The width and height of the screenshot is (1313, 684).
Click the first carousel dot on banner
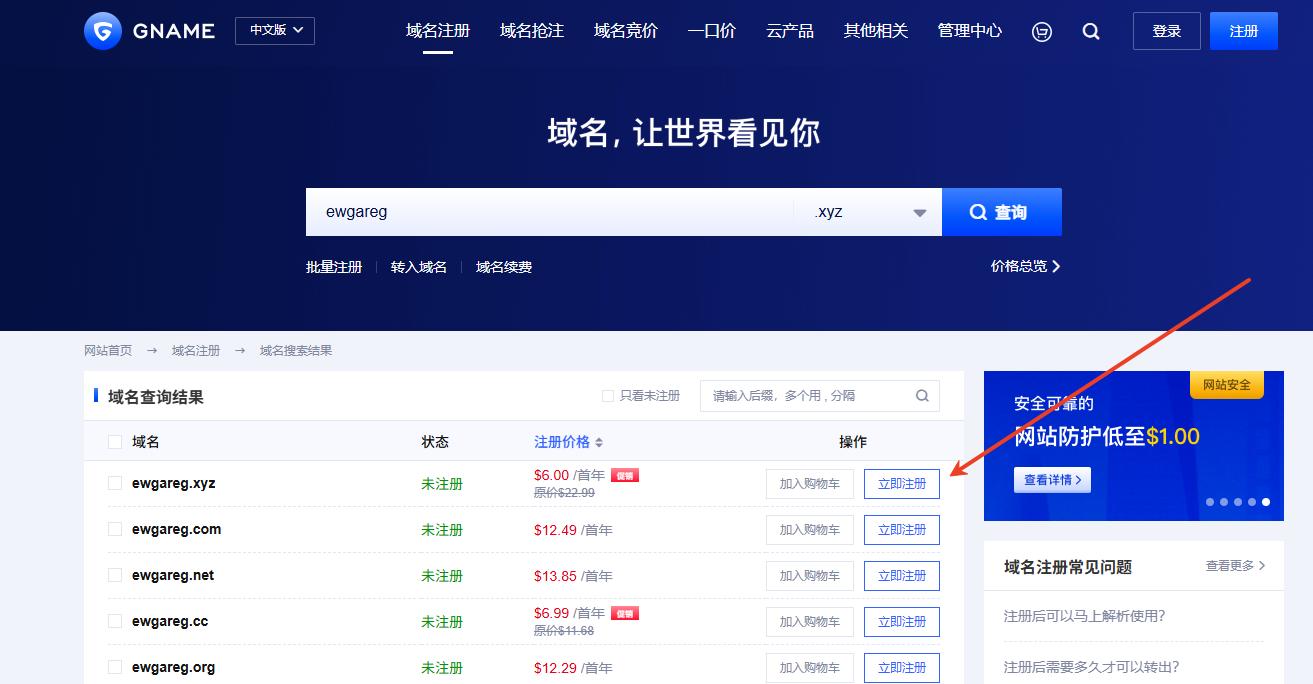click(x=1209, y=502)
